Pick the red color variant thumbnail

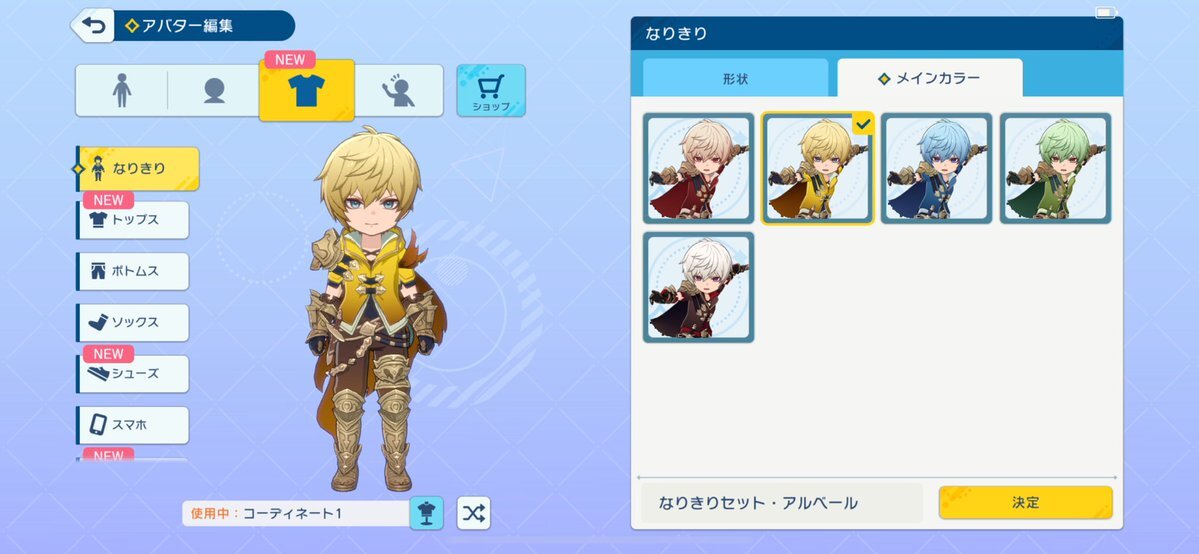click(698, 168)
